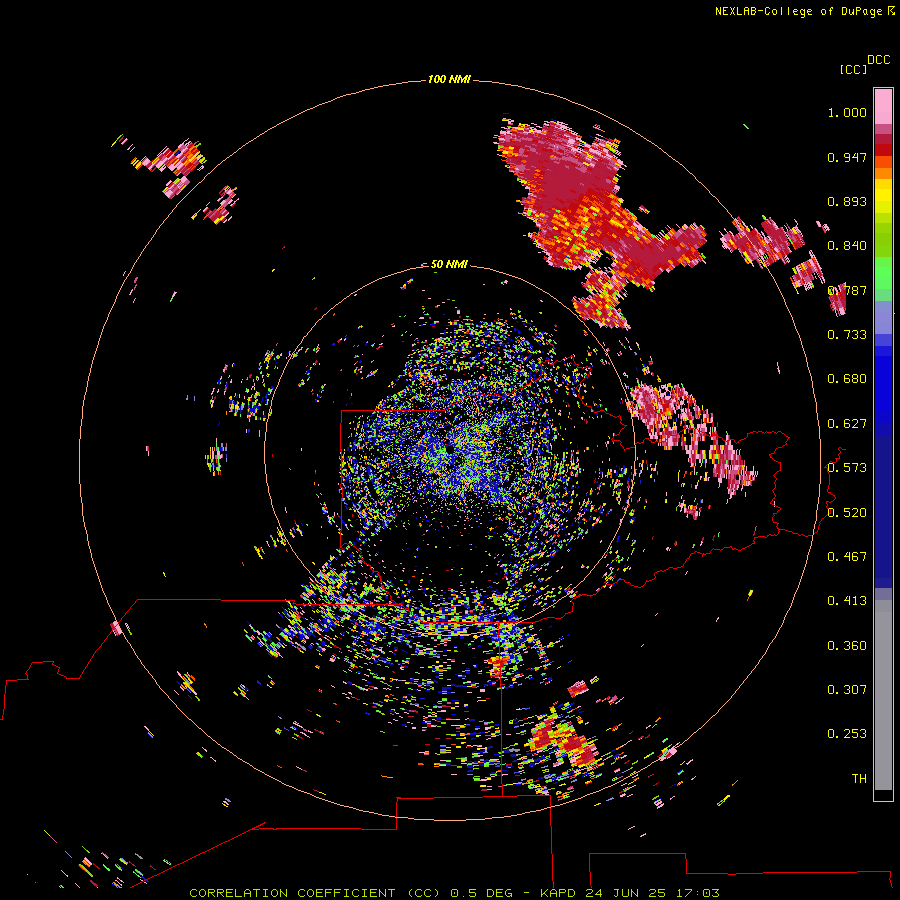The height and width of the screenshot is (900, 900).
Task: Click the KAPD station identifier
Action: pyautogui.click(x=557, y=893)
